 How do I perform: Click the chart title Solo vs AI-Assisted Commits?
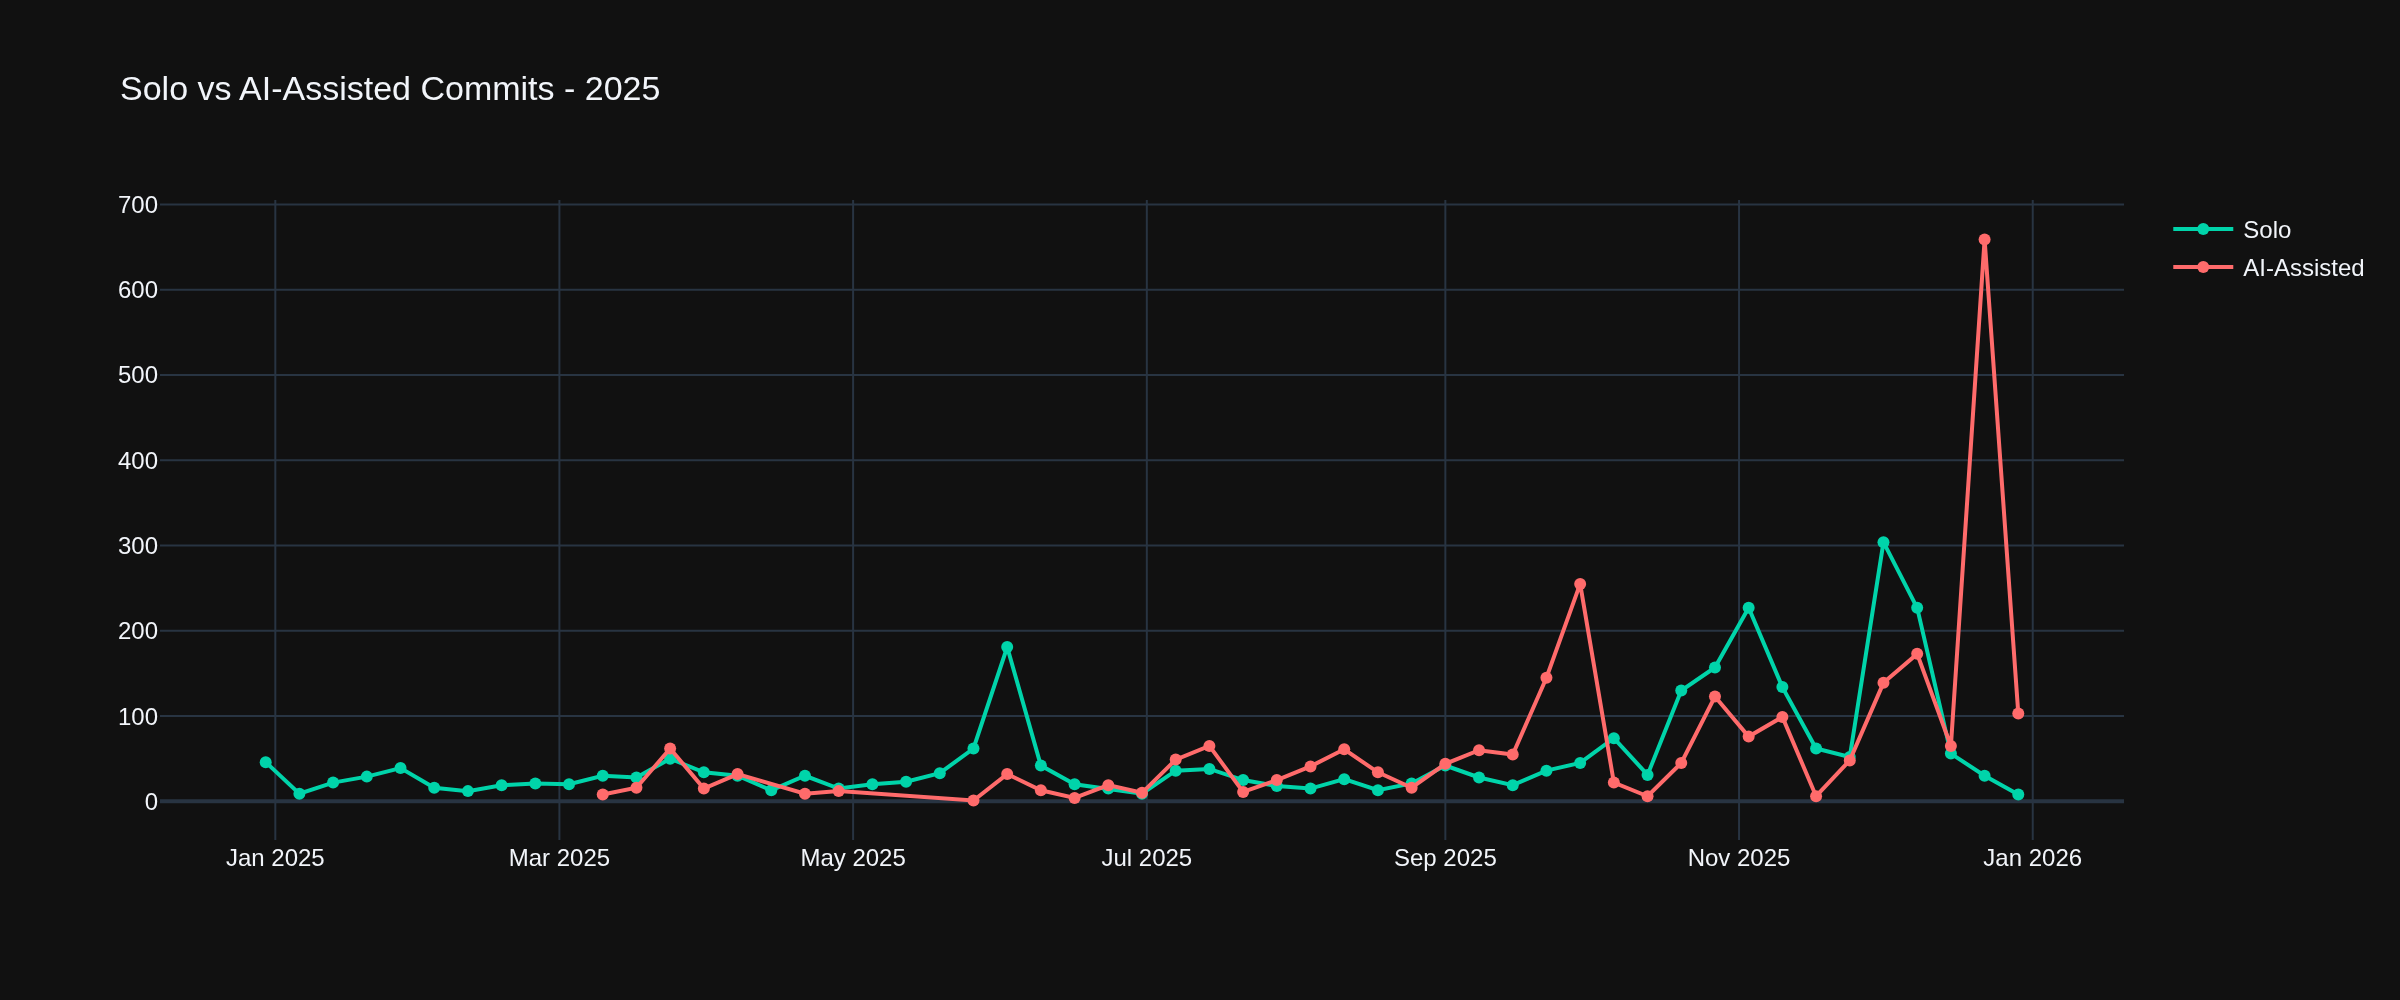pos(389,89)
